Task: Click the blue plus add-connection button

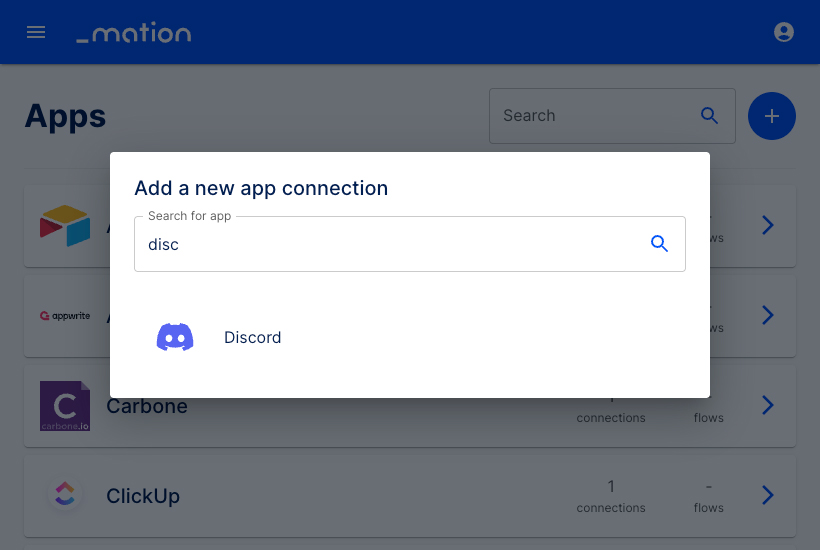Action: (771, 116)
